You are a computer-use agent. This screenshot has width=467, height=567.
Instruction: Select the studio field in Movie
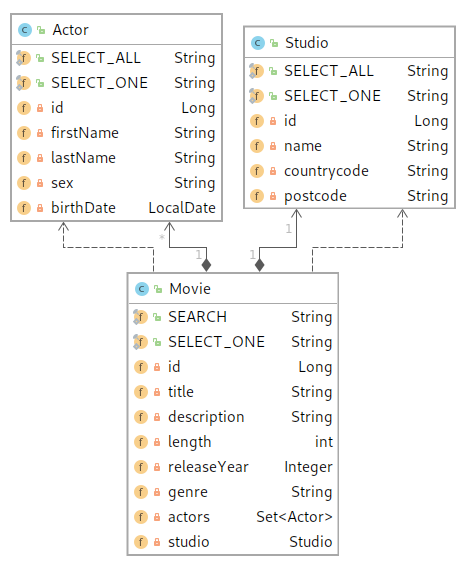tap(233, 542)
